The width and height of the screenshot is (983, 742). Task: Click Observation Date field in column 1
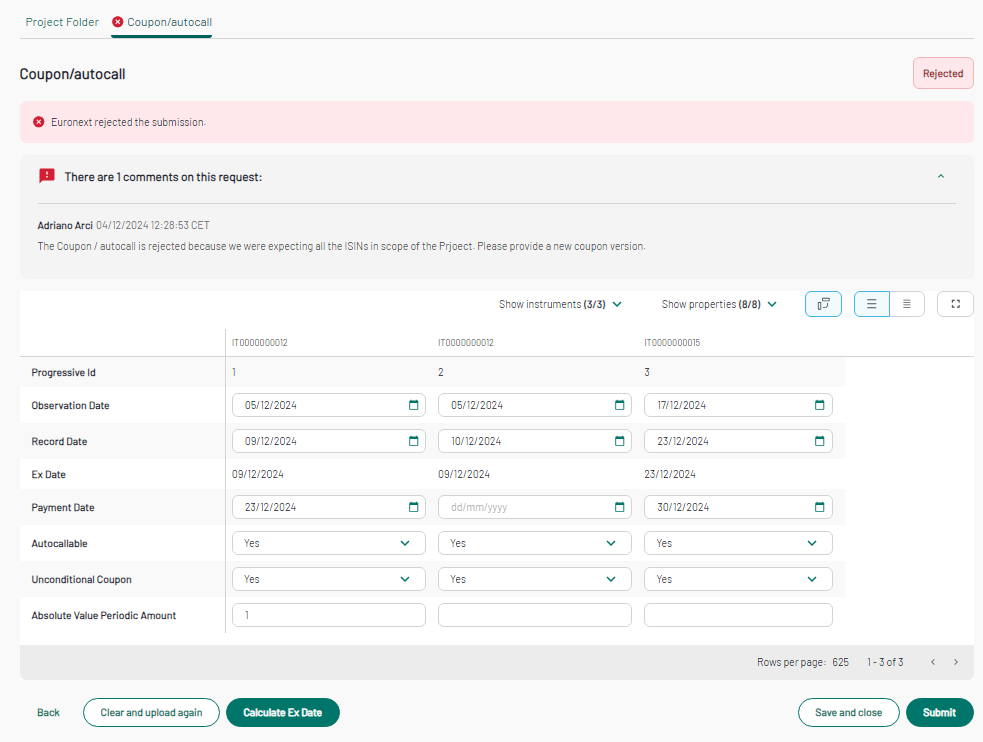point(329,405)
